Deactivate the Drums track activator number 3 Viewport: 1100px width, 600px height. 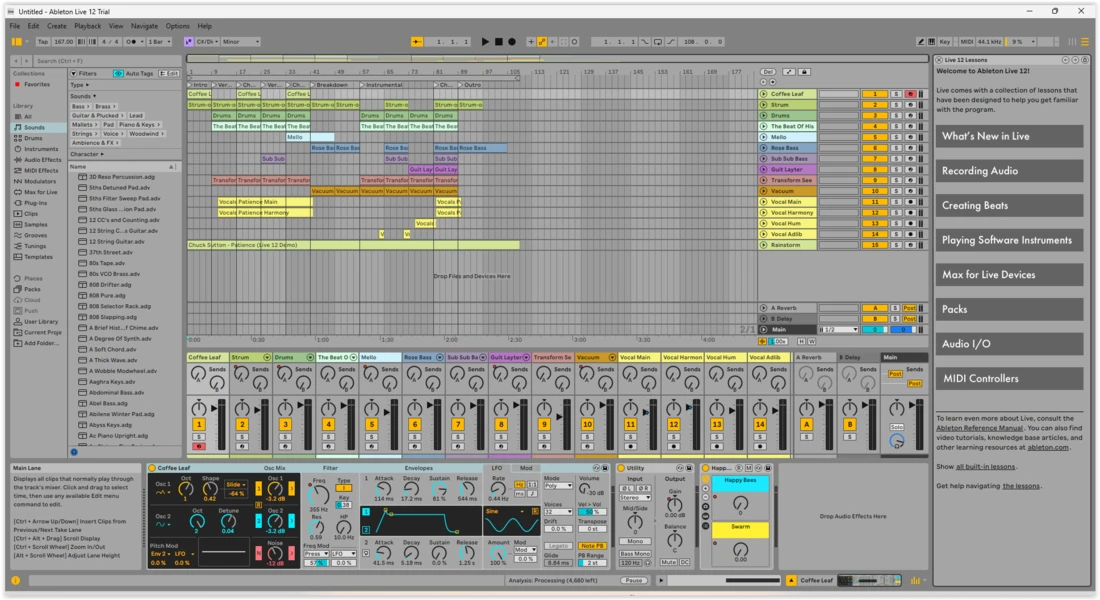pos(875,116)
